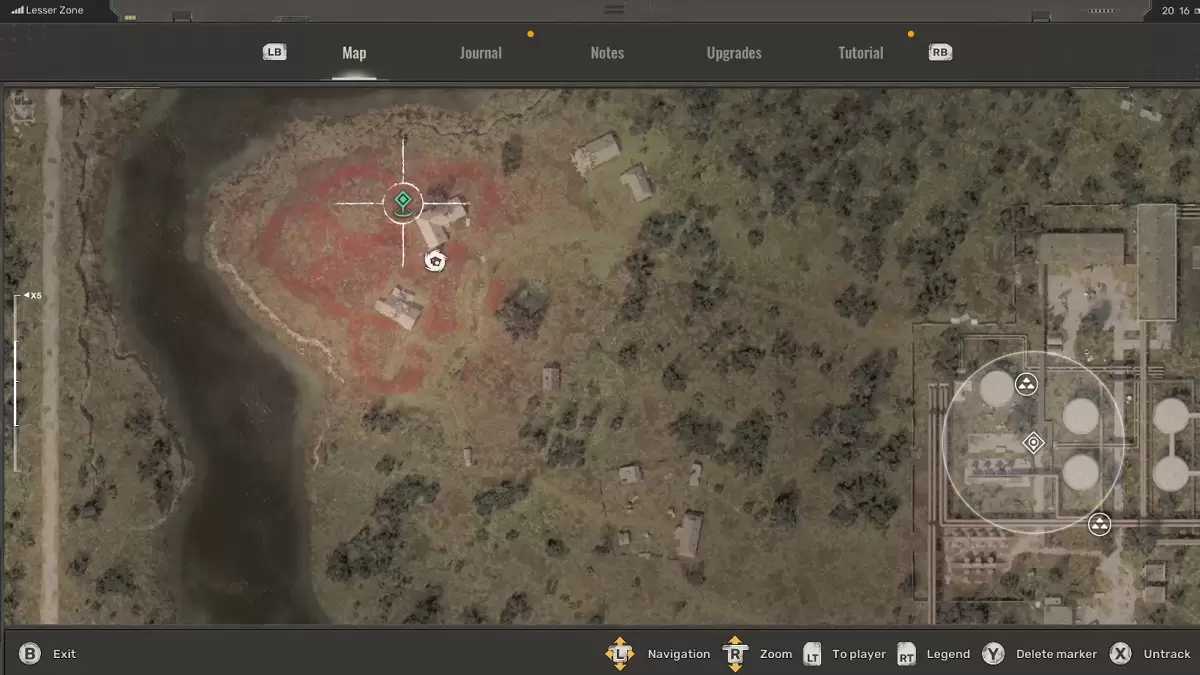1200x675 pixels.
Task: Switch to the Journal tab
Action: [480, 53]
